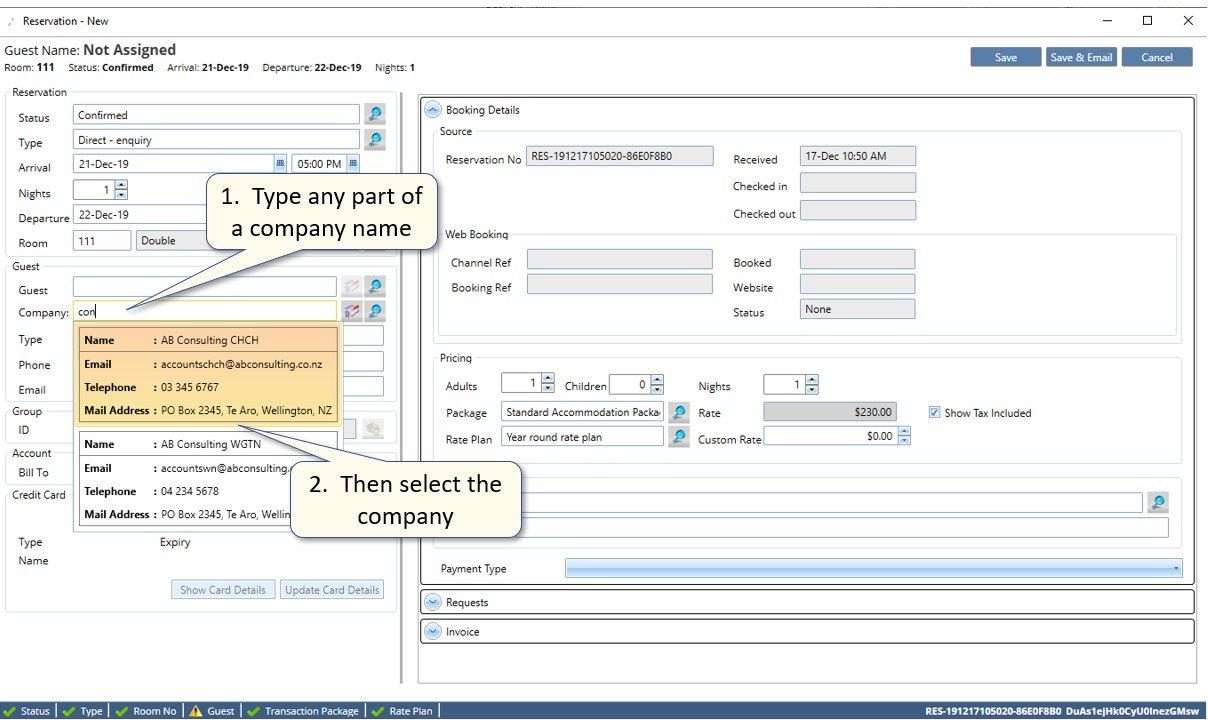Open the Status lookup magnifier
Screen dimensions: 1208x724
tap(375, 115)
